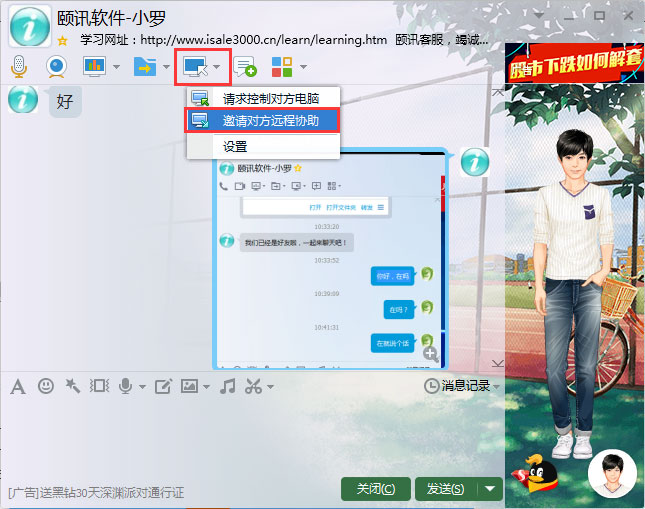Image resolution: width=645 pixels, height=509 pixels.
Task: Click the contact avatar in the title area
Action: point(30,26)
